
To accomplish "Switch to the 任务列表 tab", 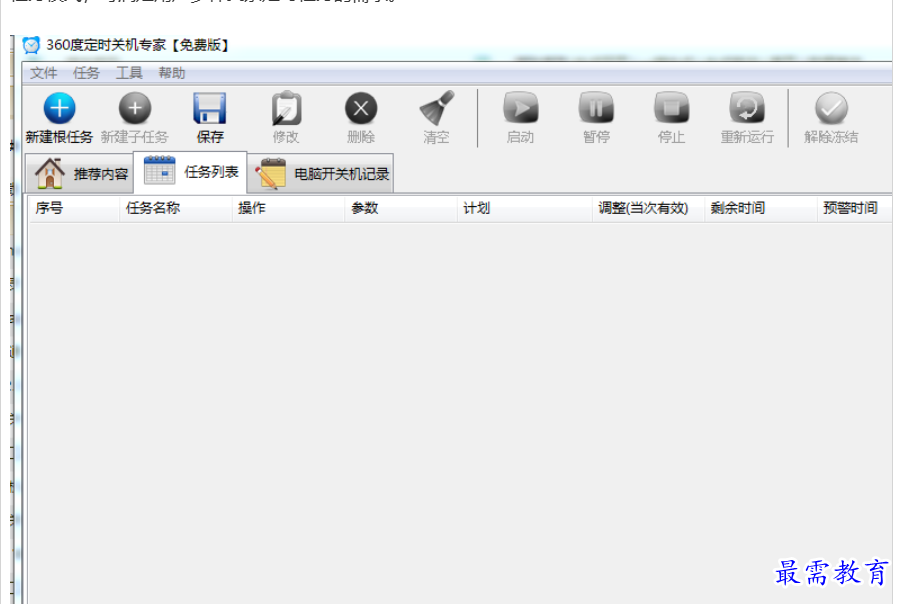I will [x=190, y=171].
